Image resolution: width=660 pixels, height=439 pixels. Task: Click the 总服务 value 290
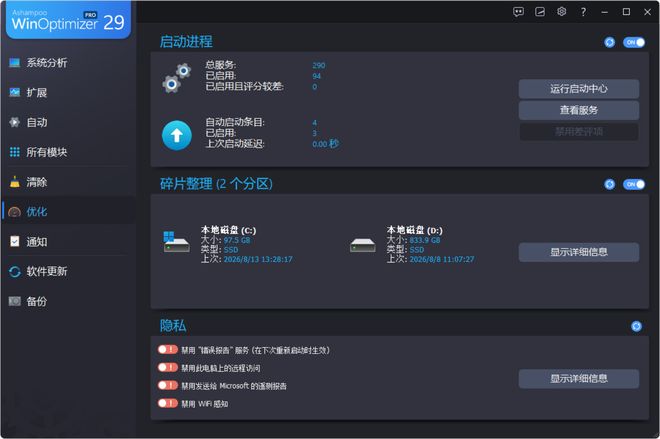(x=319, y=65)
